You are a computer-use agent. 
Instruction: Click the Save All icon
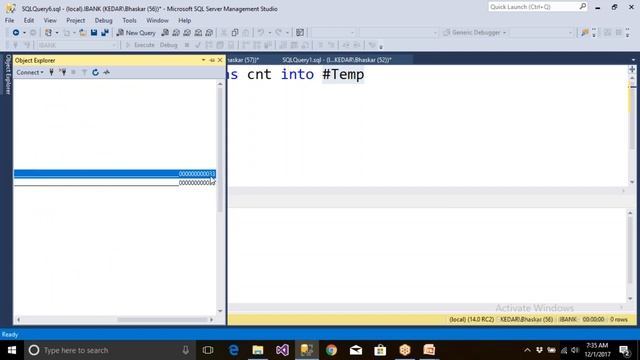coord(105,33)
